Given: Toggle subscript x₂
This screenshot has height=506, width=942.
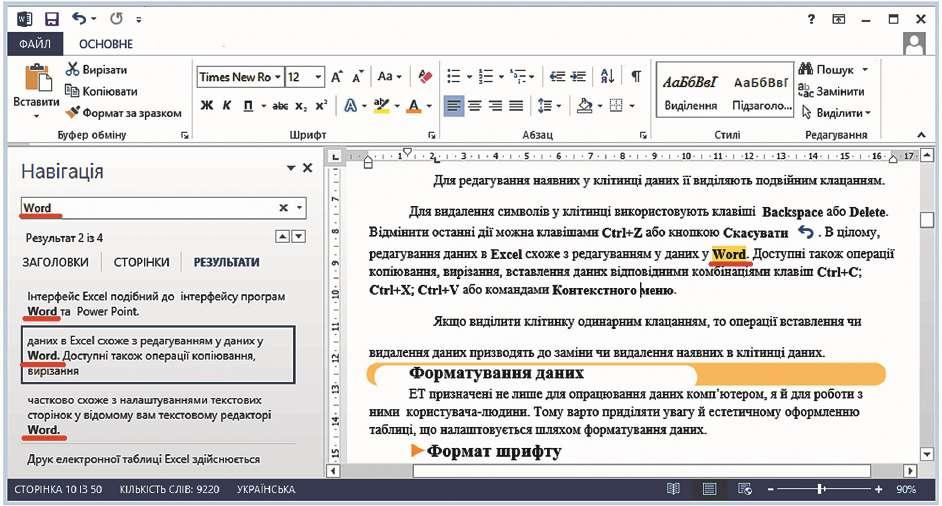Looking at the screenshot, I should coord(300,106).
